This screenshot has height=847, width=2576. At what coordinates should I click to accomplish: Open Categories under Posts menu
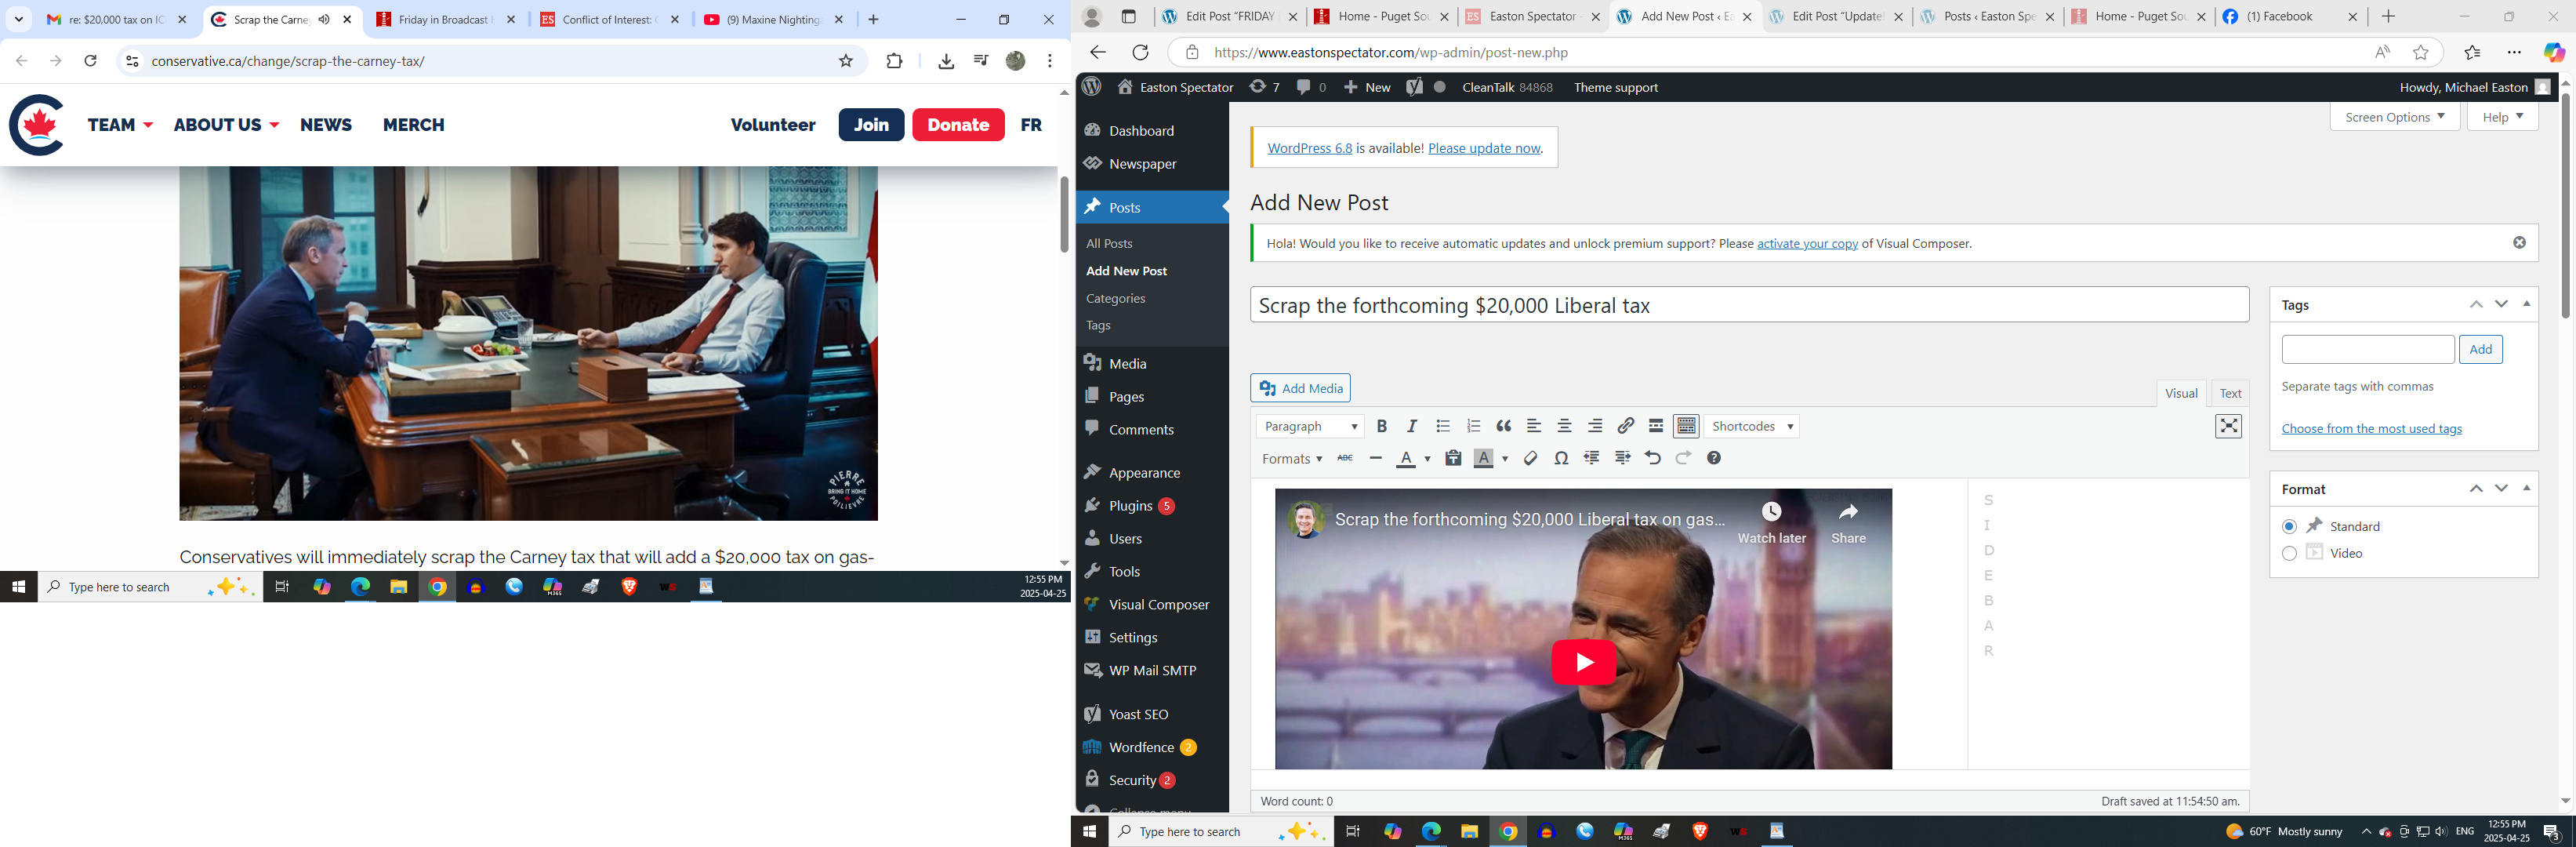click(x=1115, y=298)
